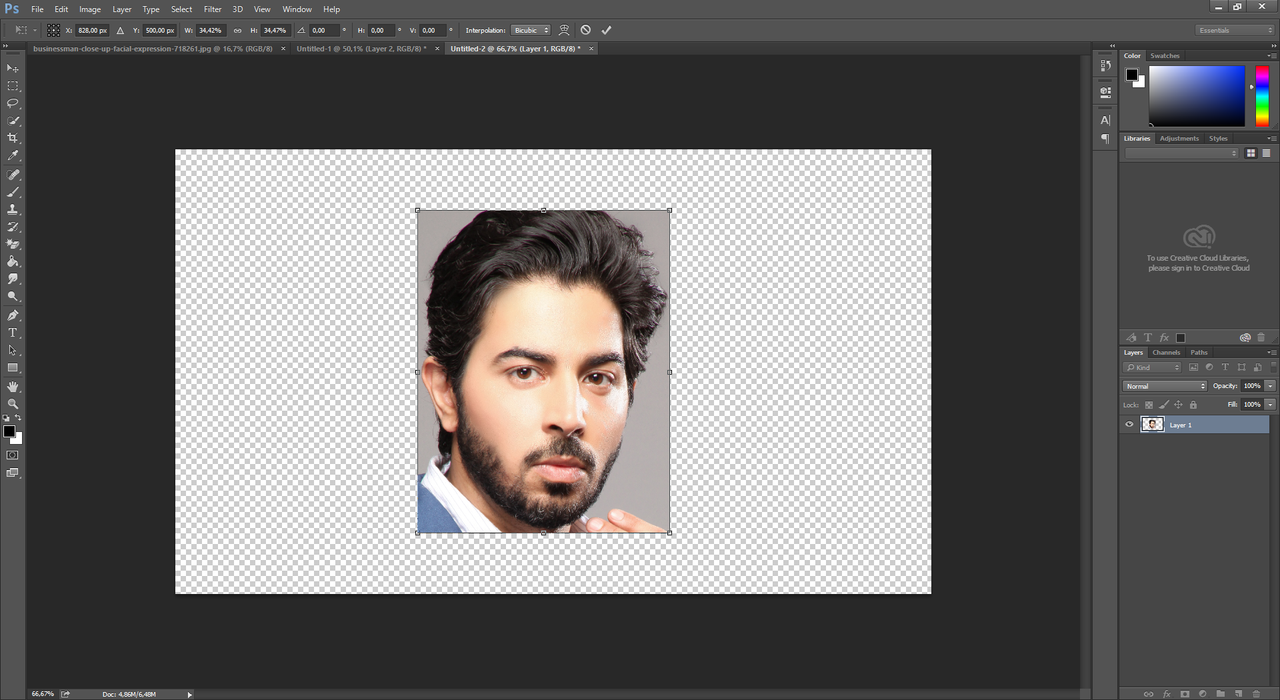Commit the transform with the checkmark
This screenshot has width=1280, height=700.
pyautogui.click(x=606, y=31)
